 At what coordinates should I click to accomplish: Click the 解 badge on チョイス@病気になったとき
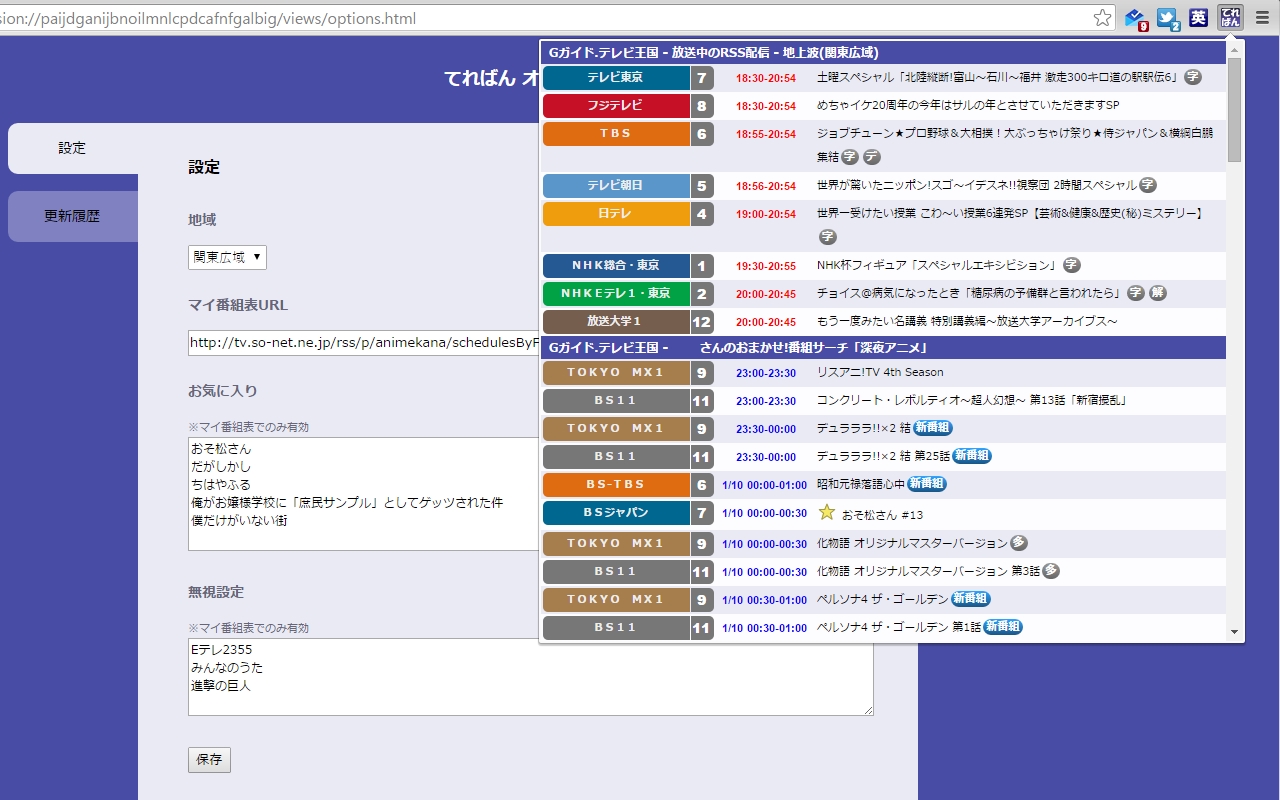pyautogui.click(x=1157, y=293)
